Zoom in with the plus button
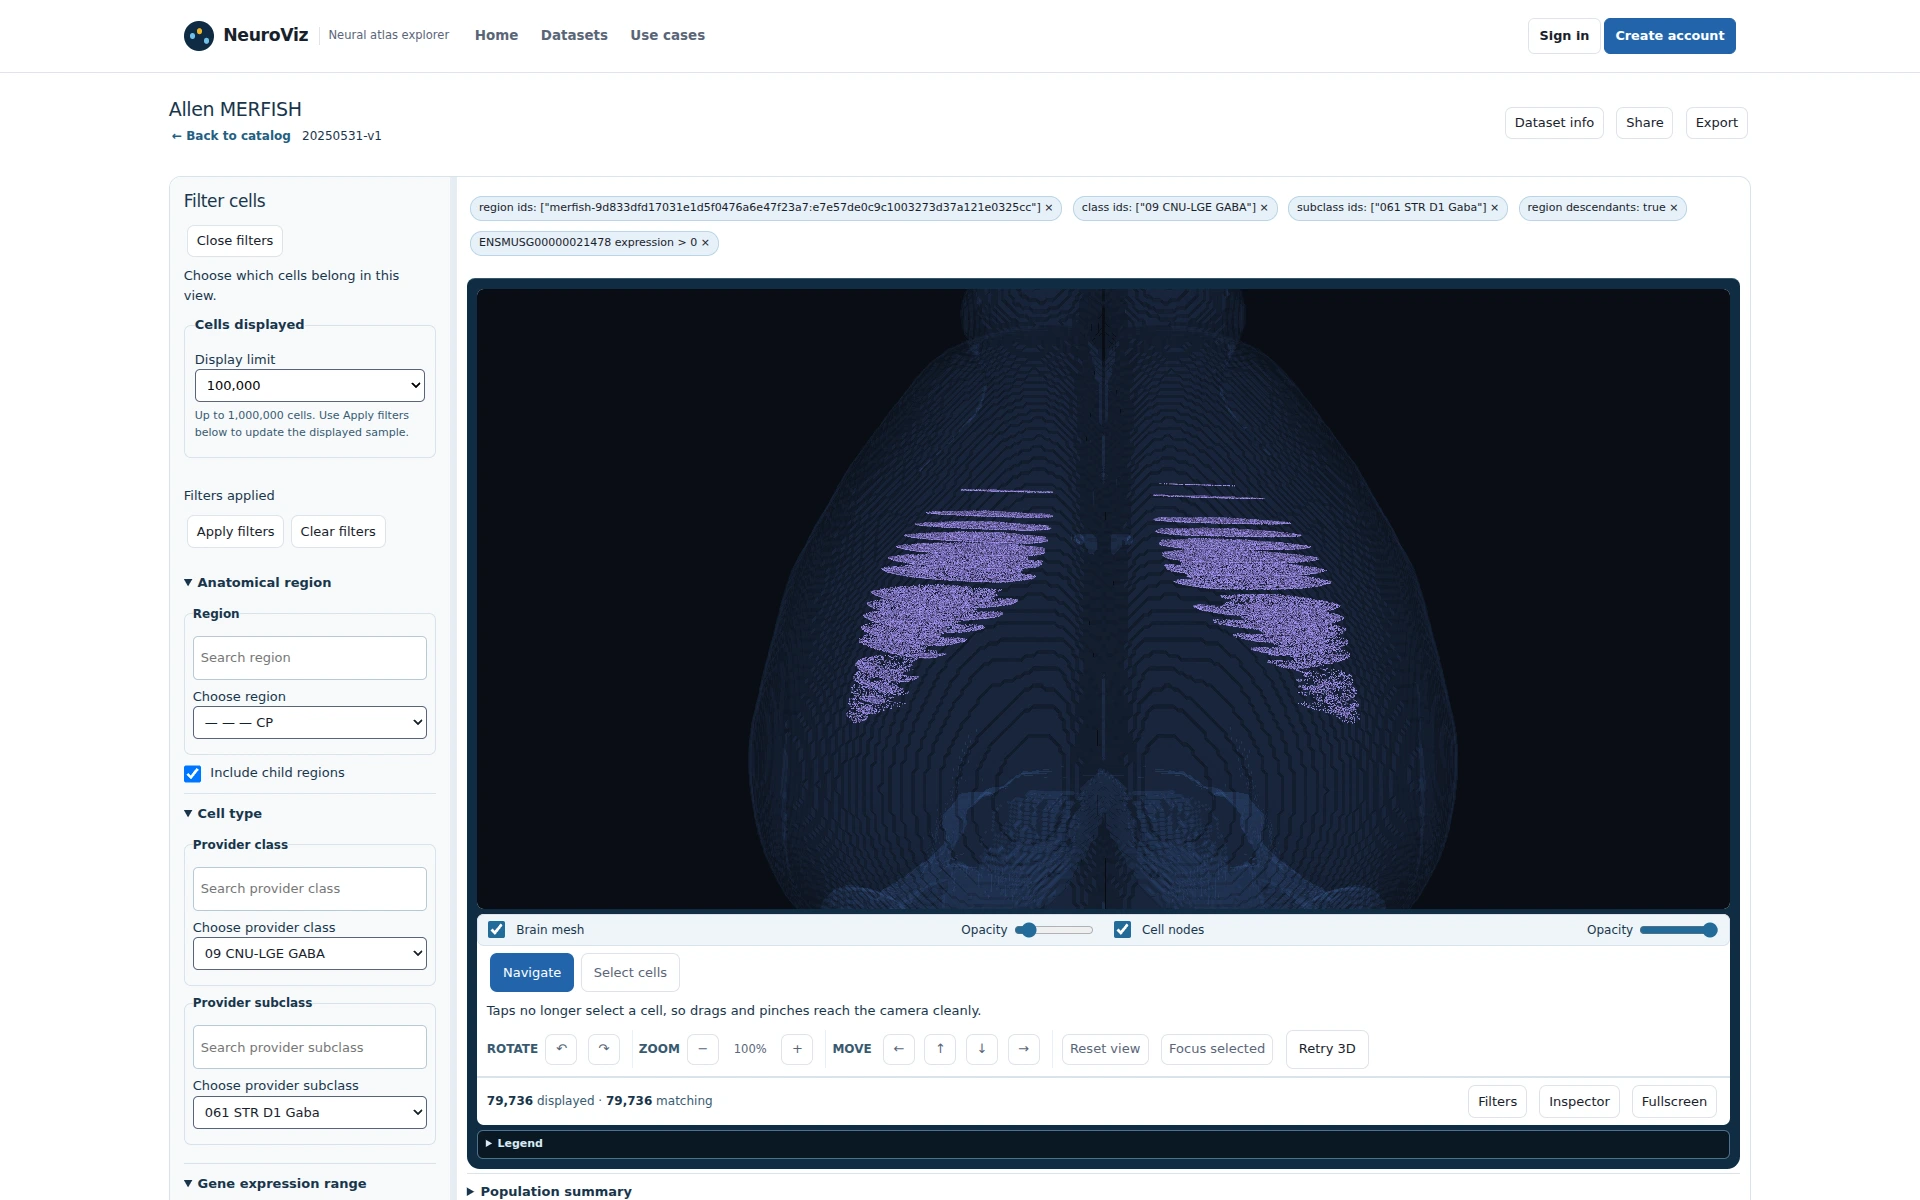Screen dimensions: 1920x1200 click(x=797, y=1049)
